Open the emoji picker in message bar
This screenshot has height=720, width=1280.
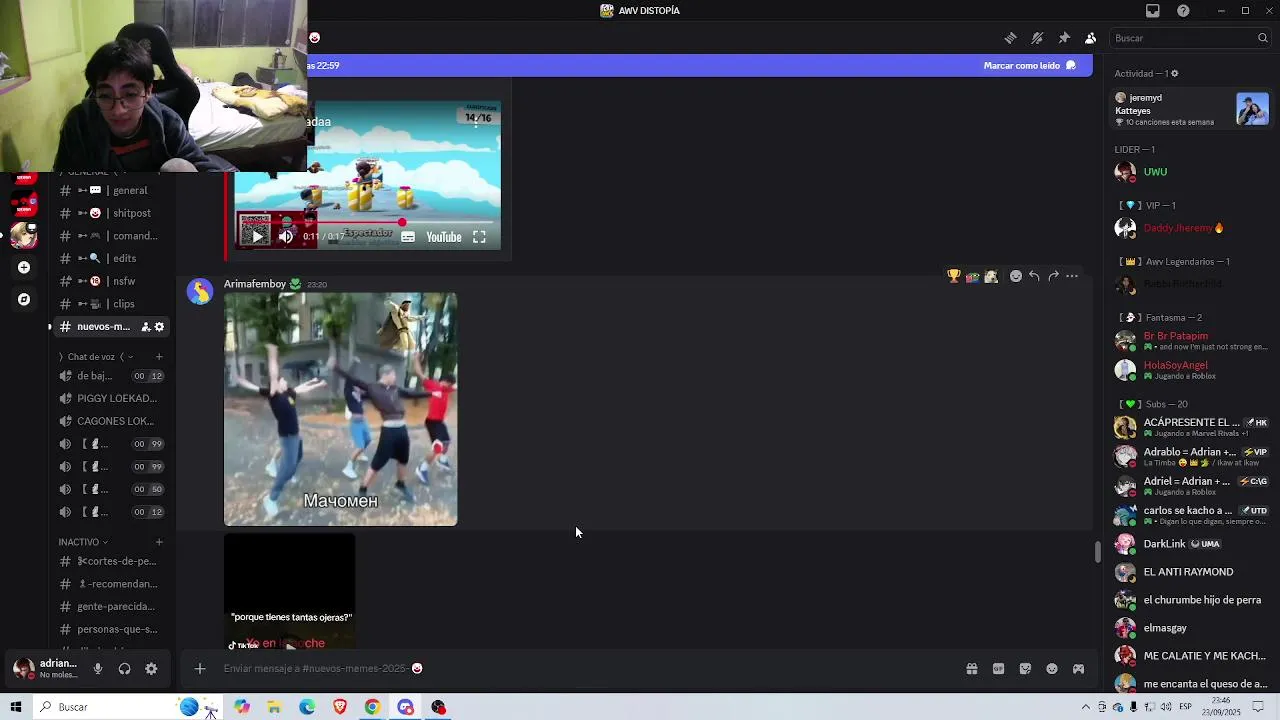pos(1052,669)
